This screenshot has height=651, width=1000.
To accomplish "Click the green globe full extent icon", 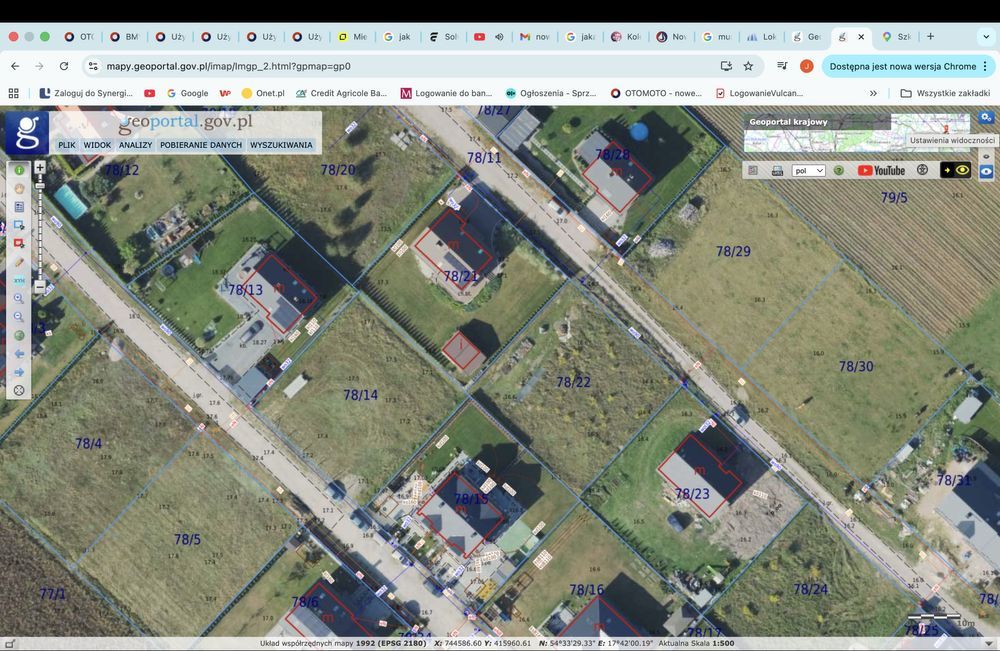I will [x=19, y=335].
